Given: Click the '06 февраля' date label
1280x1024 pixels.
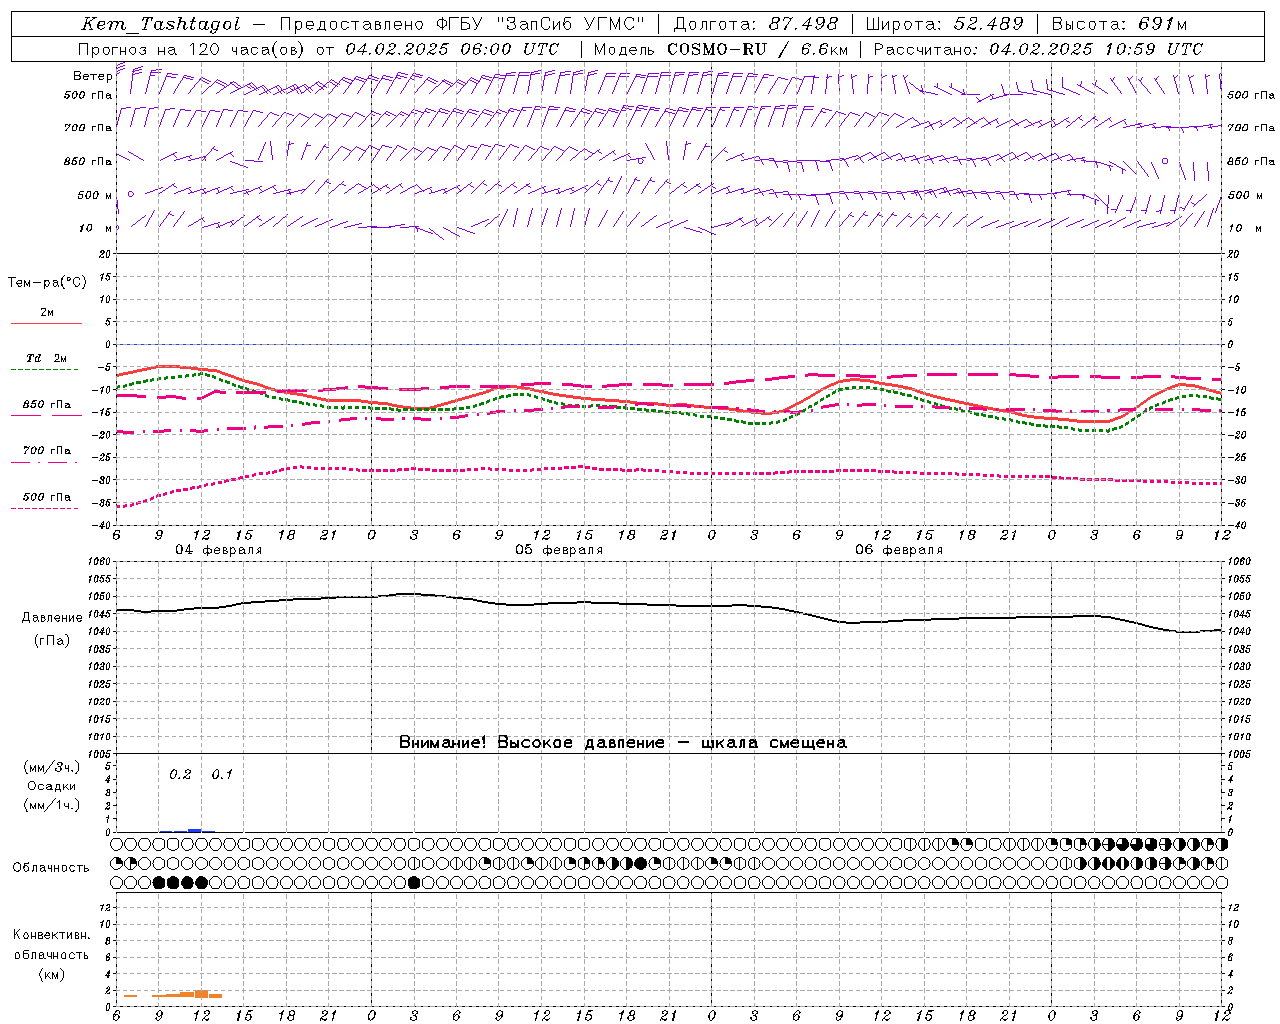Looking at the screenshot, I should coord(899,550).
